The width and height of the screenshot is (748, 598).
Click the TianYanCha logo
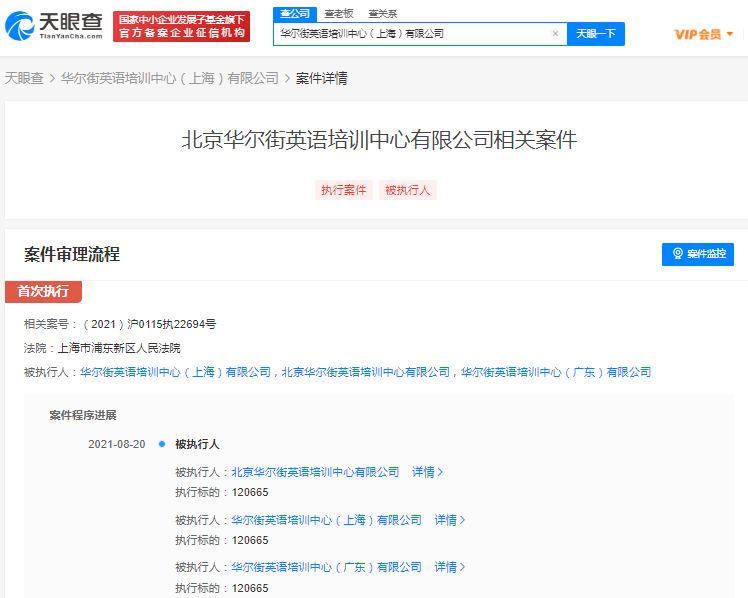pos(54,26)
